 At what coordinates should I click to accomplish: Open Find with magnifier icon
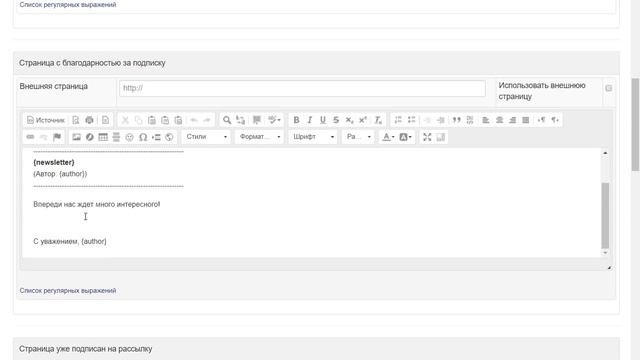[227, 120]
